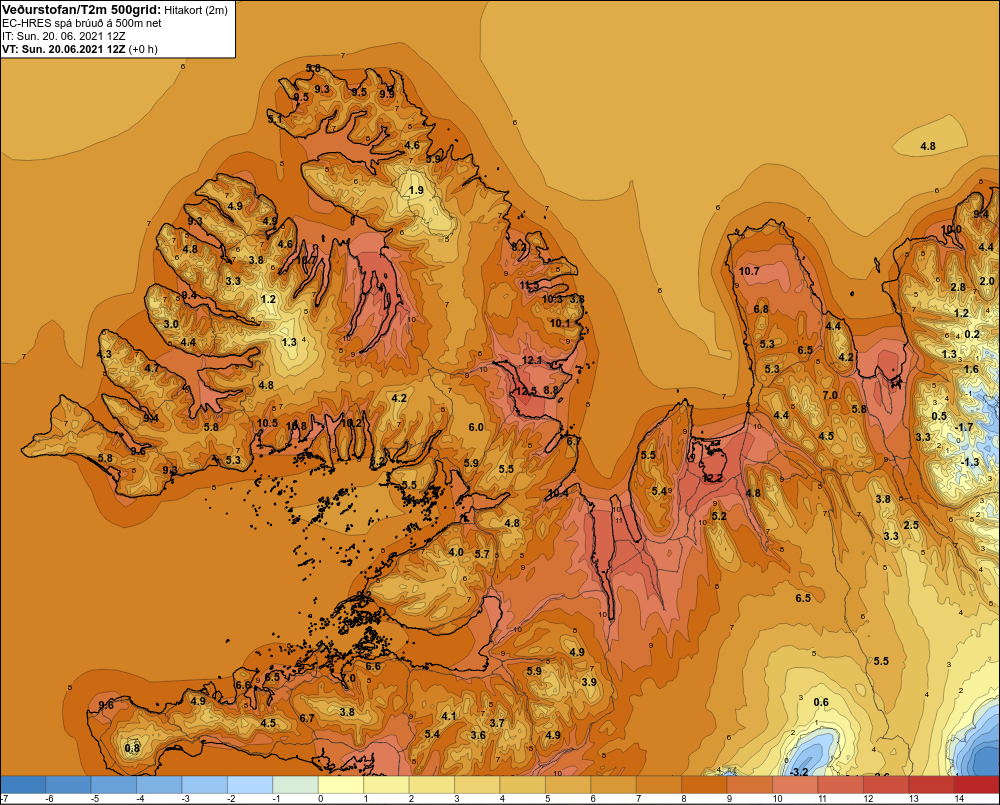Click the 11.5 temperature label

point(529,285)
